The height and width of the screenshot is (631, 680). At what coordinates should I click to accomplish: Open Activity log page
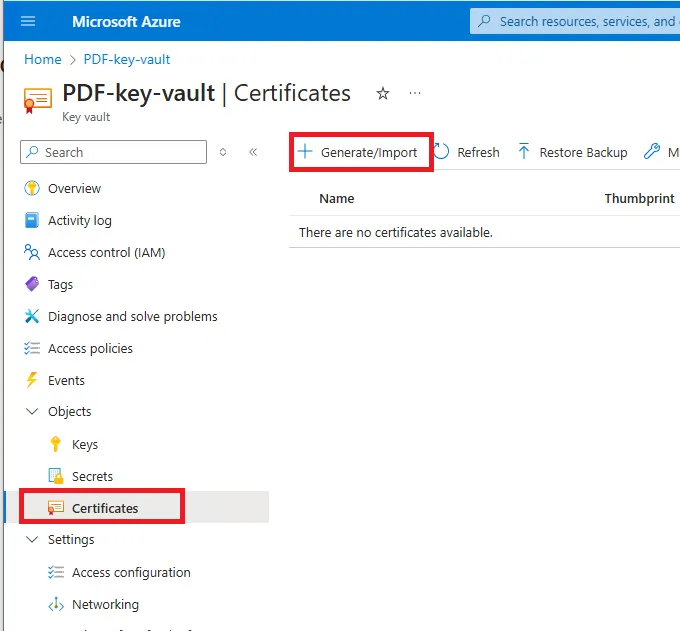pyautogui.click(x=80, y=221)
